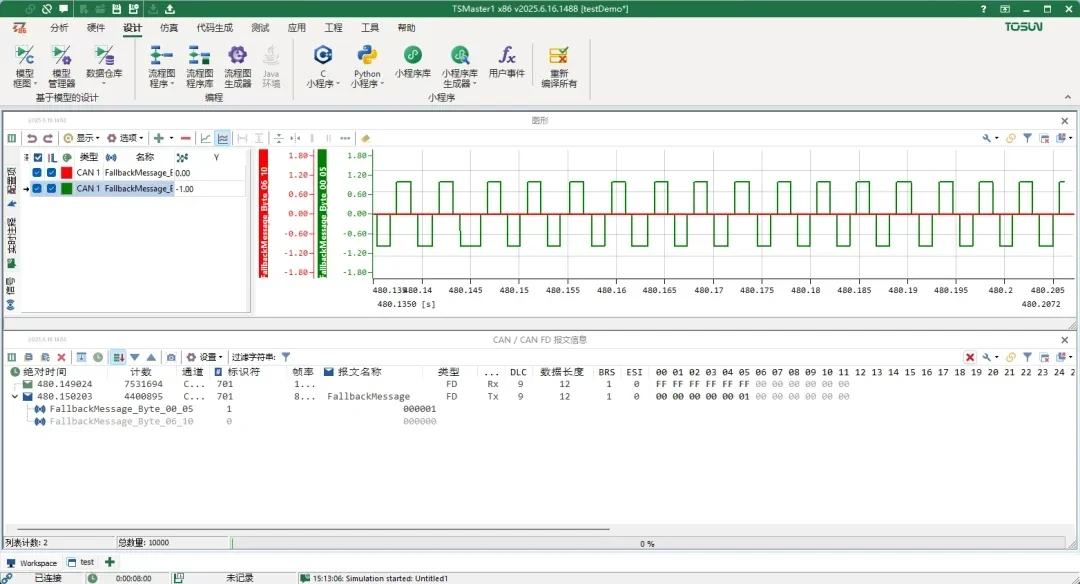Click the camera snapshot icon in CAN toolbar

pos(171,357)
